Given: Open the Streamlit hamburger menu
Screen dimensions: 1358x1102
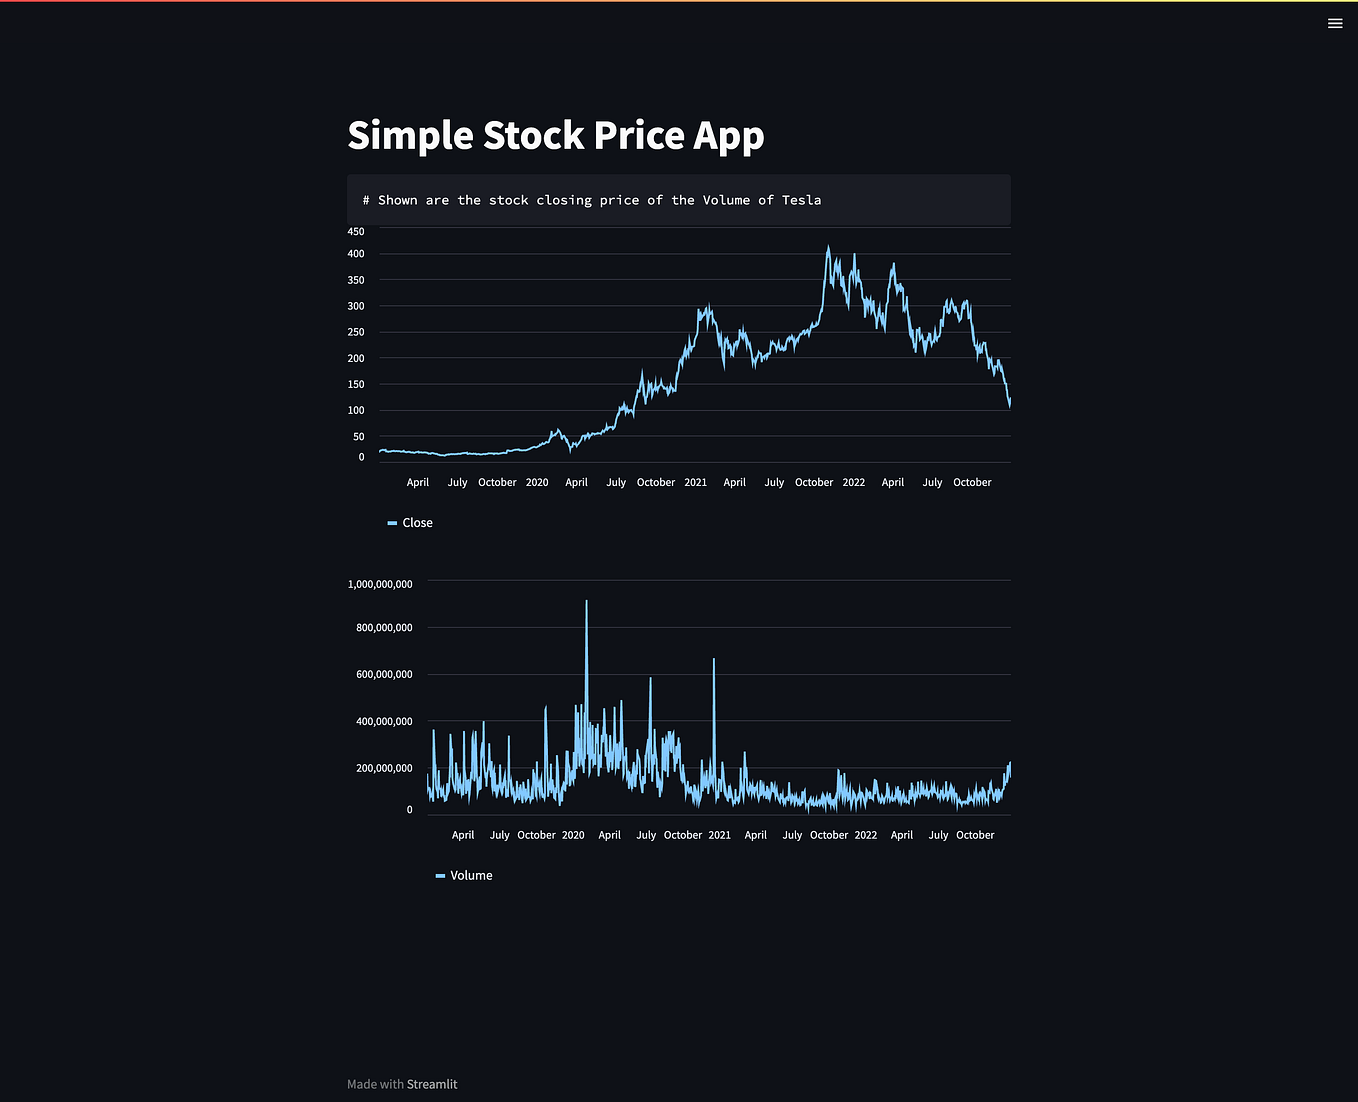Looking at the screenshot, I should click(1334, 23).
